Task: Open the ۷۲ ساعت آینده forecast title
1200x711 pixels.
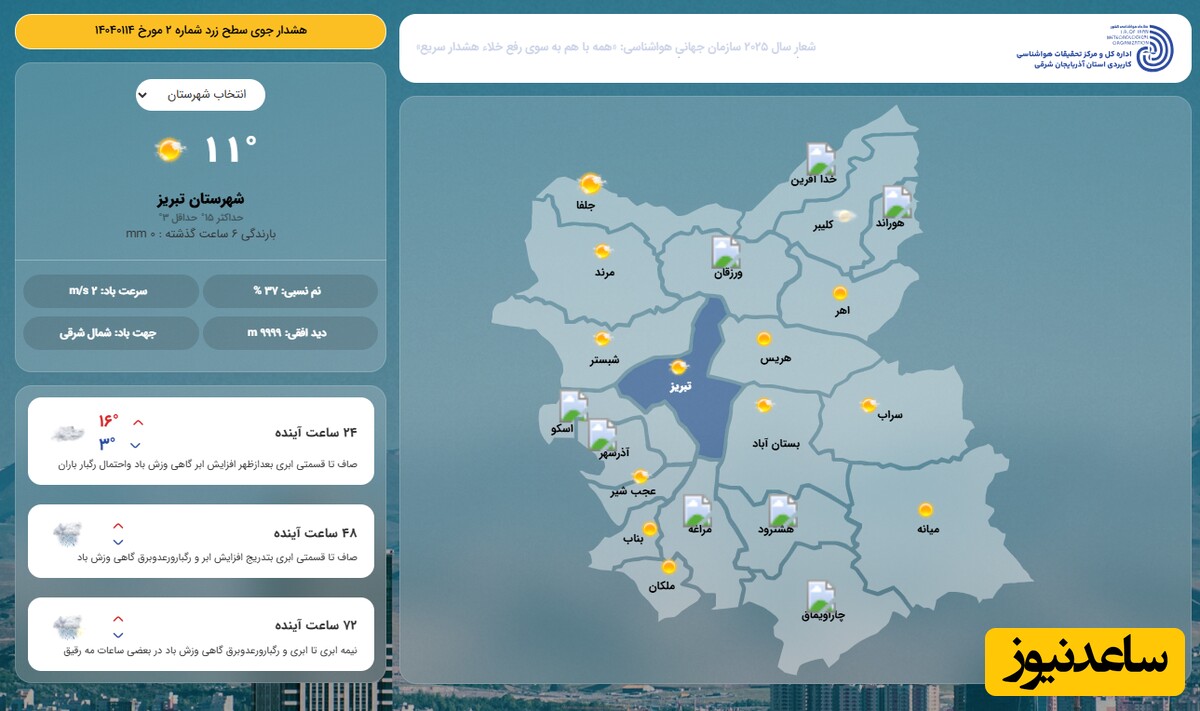Action: [315, 625]
